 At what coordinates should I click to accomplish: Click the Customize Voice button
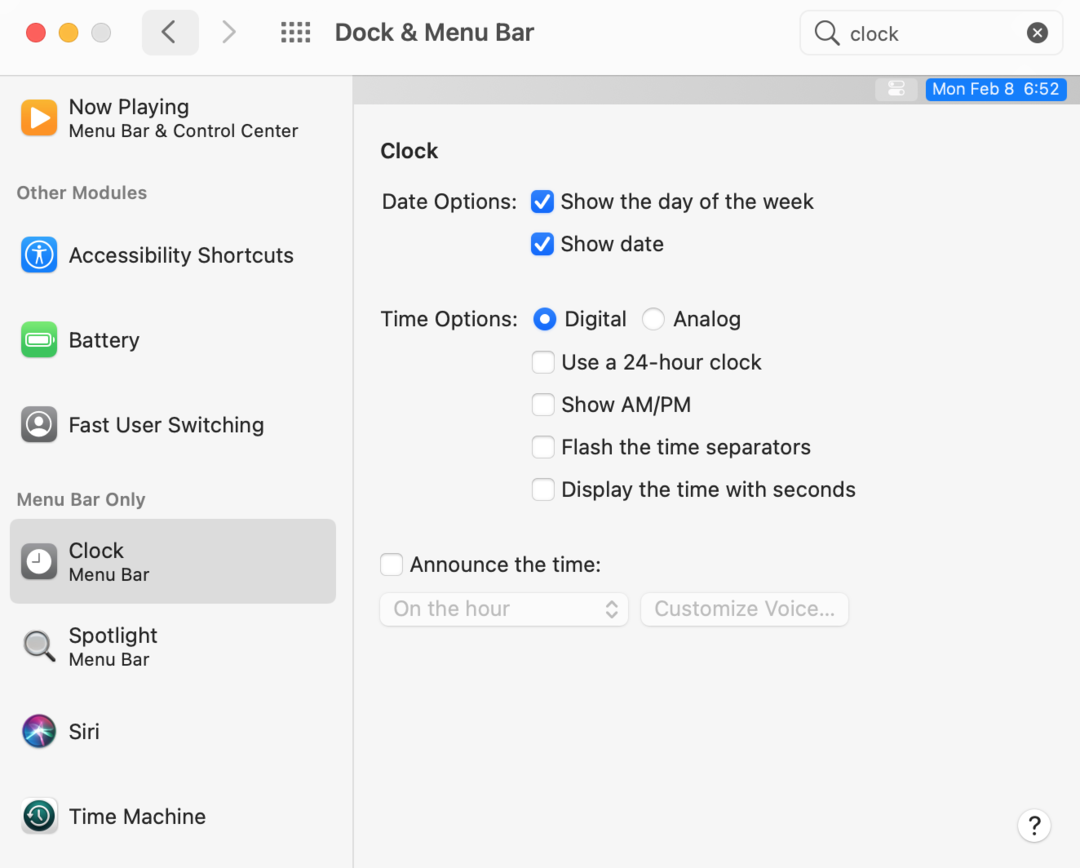pyautogui.click(x=745, y=609)
